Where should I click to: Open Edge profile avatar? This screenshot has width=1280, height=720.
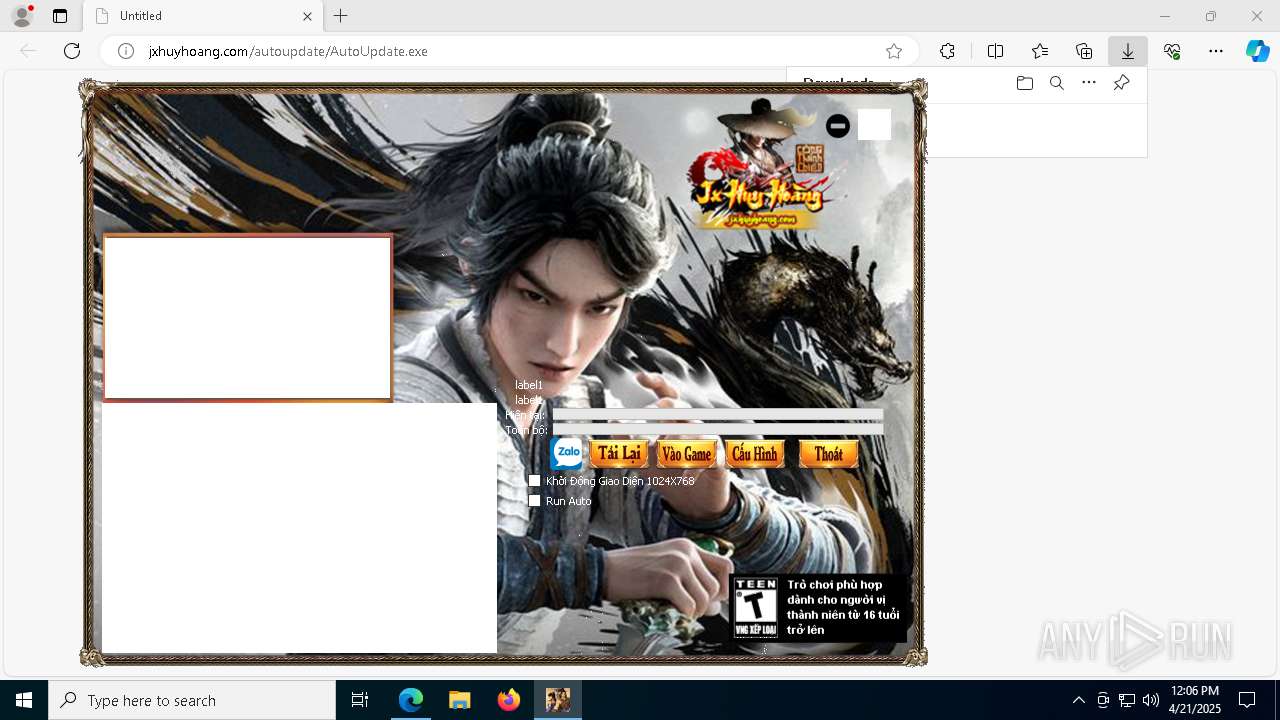[22, 15]
